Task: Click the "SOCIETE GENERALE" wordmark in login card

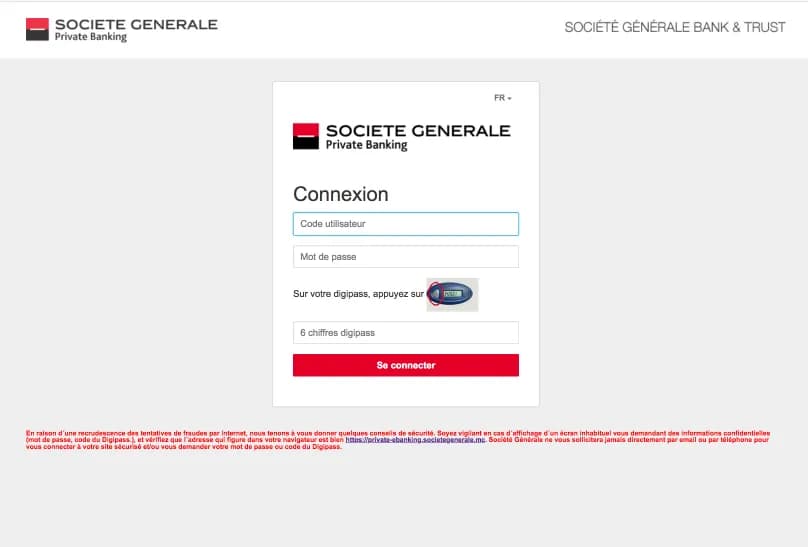Action: [418, 130]
